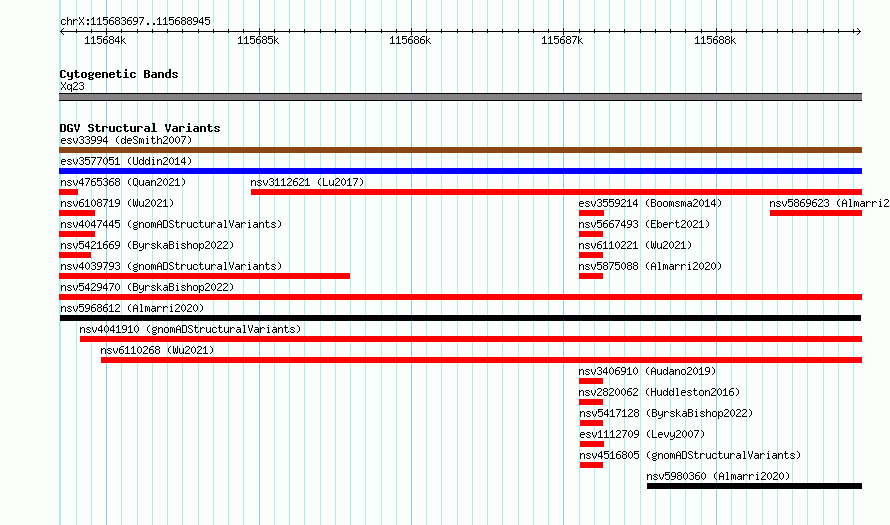Viewport: 890px width, 525px height.
Task: Click the 115685k ruler position
Action: 258,40
